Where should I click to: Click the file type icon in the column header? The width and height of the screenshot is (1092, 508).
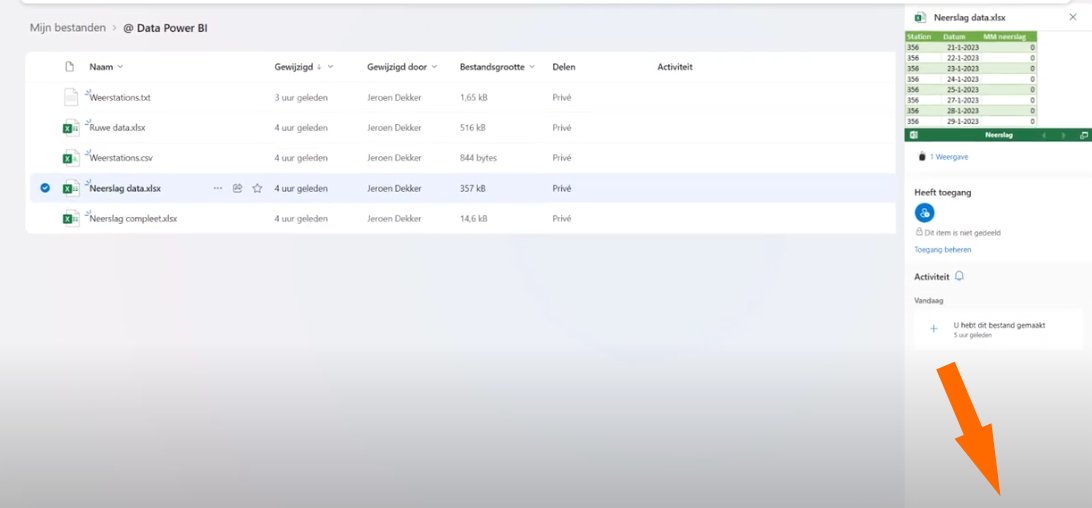[70, 67]
